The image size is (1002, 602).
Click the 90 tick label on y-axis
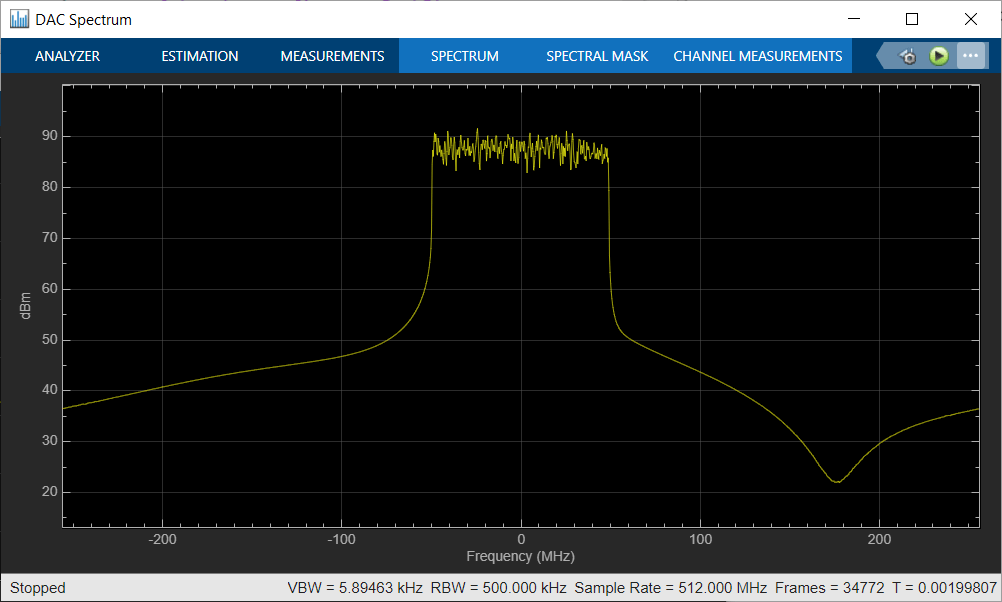point(50,135)
